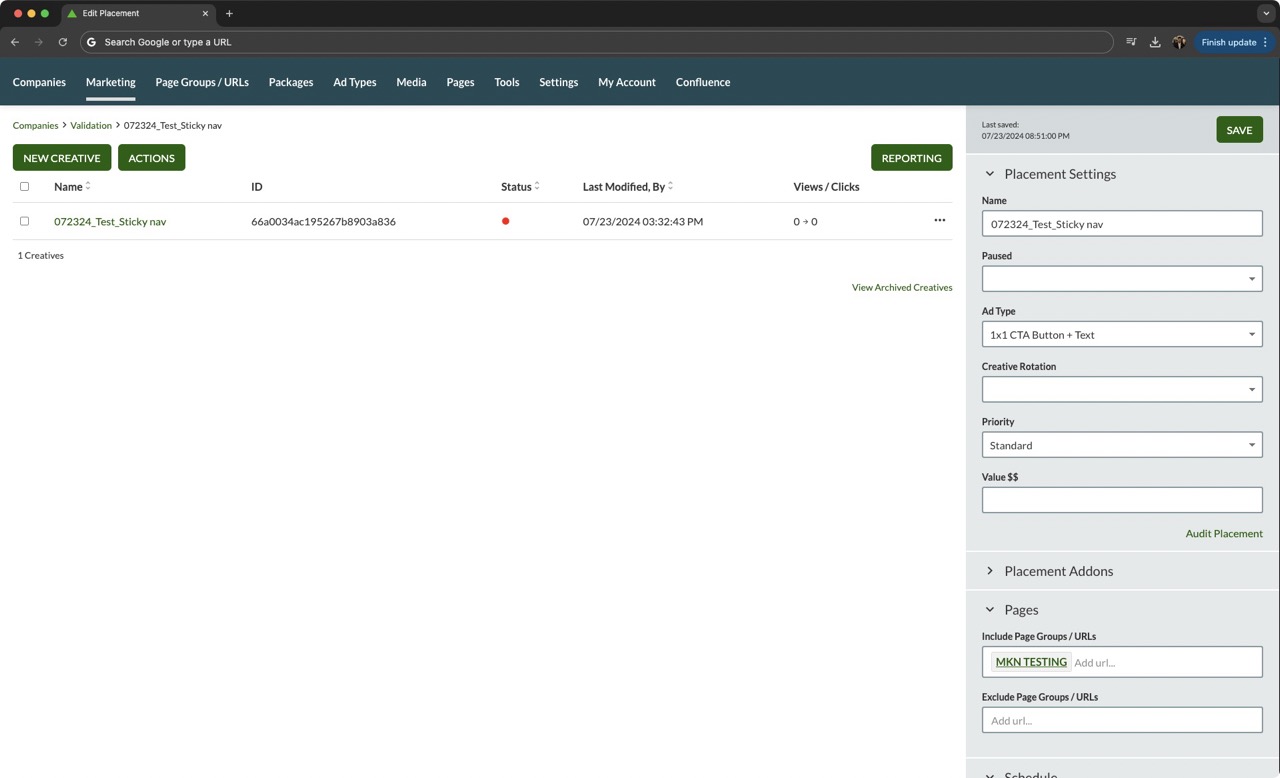
Task: Click the 07/23/2024 03:32:43 PM timestamp
Action: [643, 221]
